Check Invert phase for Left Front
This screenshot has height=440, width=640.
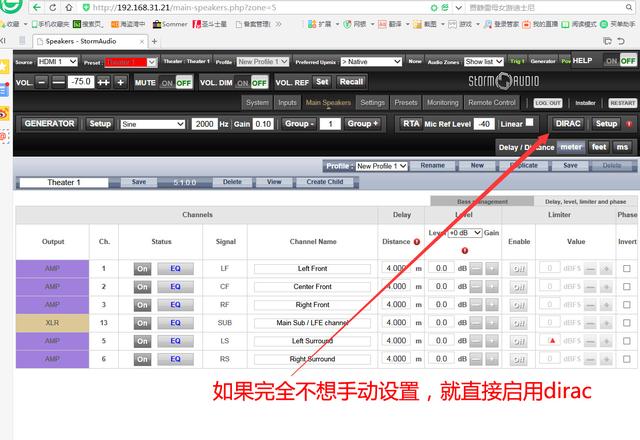tap(627, 269)
